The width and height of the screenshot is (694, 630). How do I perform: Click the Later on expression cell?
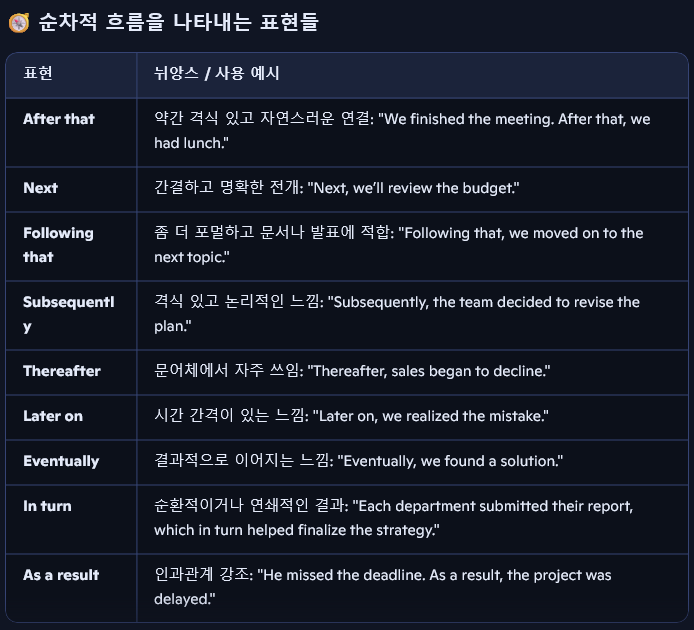point(53,416)
